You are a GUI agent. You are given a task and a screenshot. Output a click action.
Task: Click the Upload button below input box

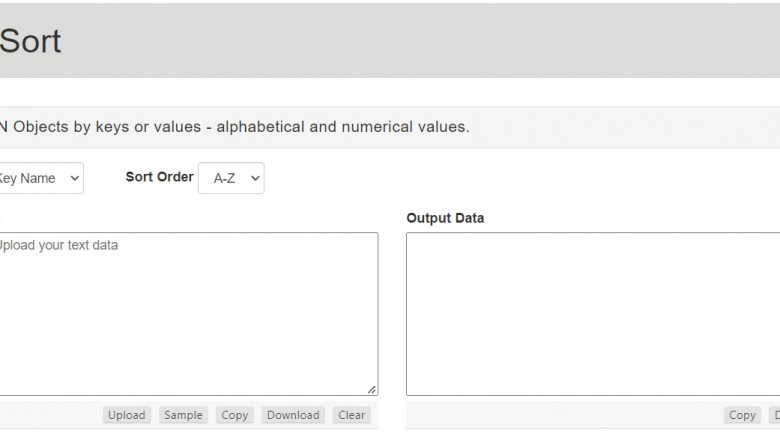pos(126,415)
